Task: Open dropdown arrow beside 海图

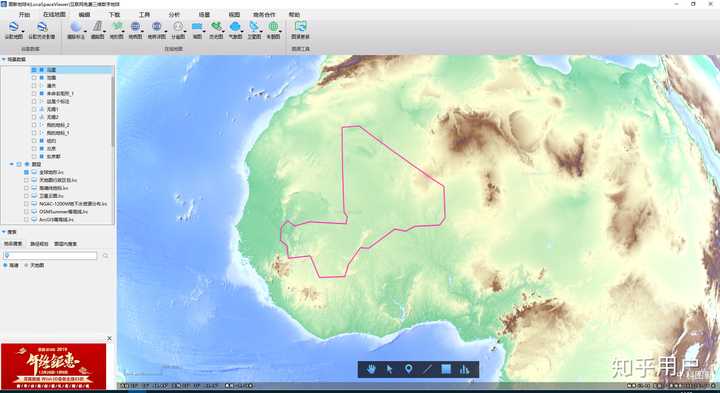Action: 204,31
